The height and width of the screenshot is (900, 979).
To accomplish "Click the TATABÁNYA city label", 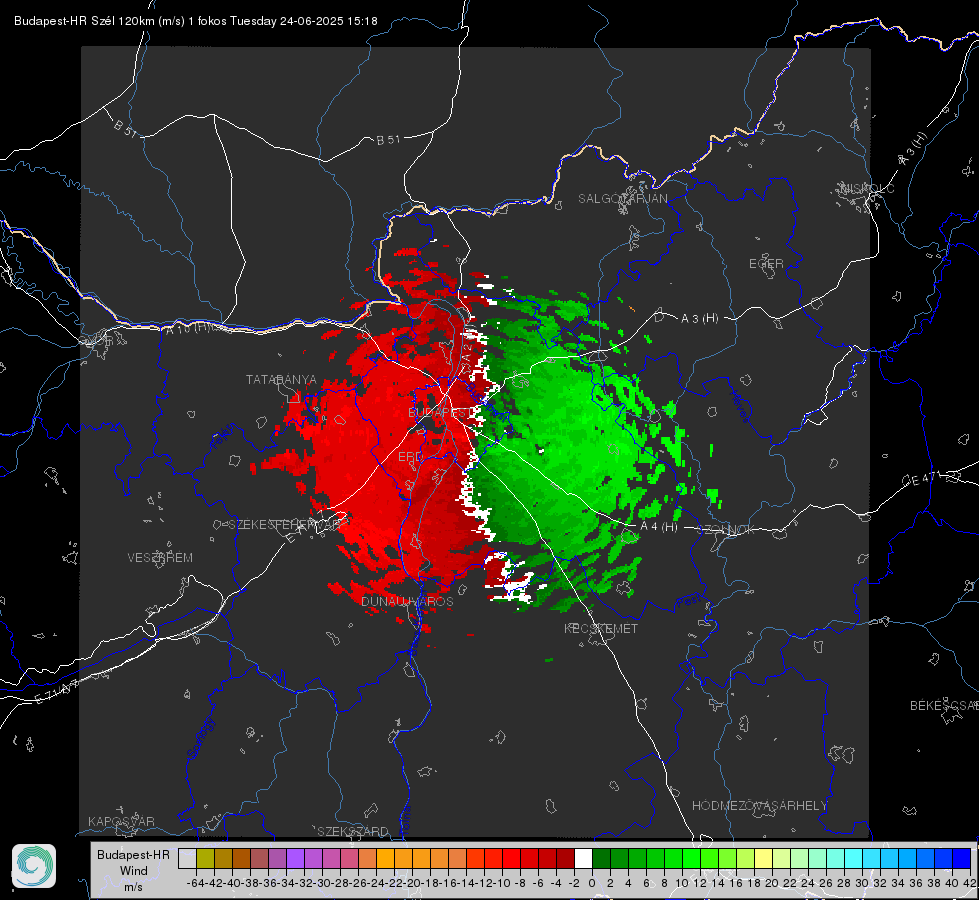I will pyautogui.click(x=281, y=380).
